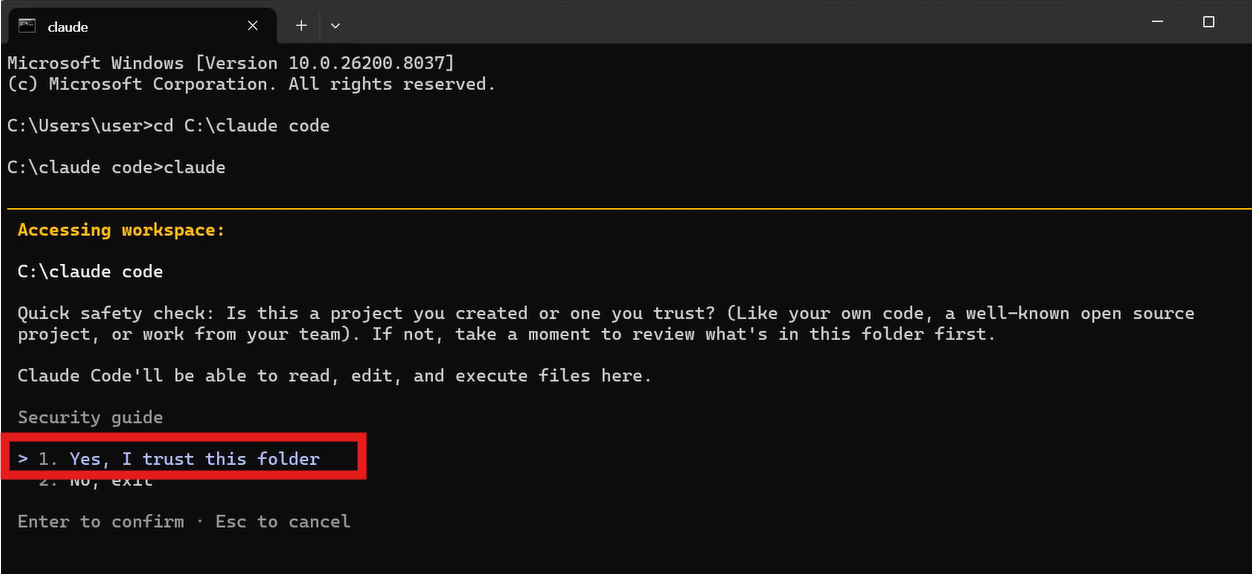The height and width of the screenshot is (574, 1252).
Task: Click the selection arrow before option 1
Action: (23, 459)
